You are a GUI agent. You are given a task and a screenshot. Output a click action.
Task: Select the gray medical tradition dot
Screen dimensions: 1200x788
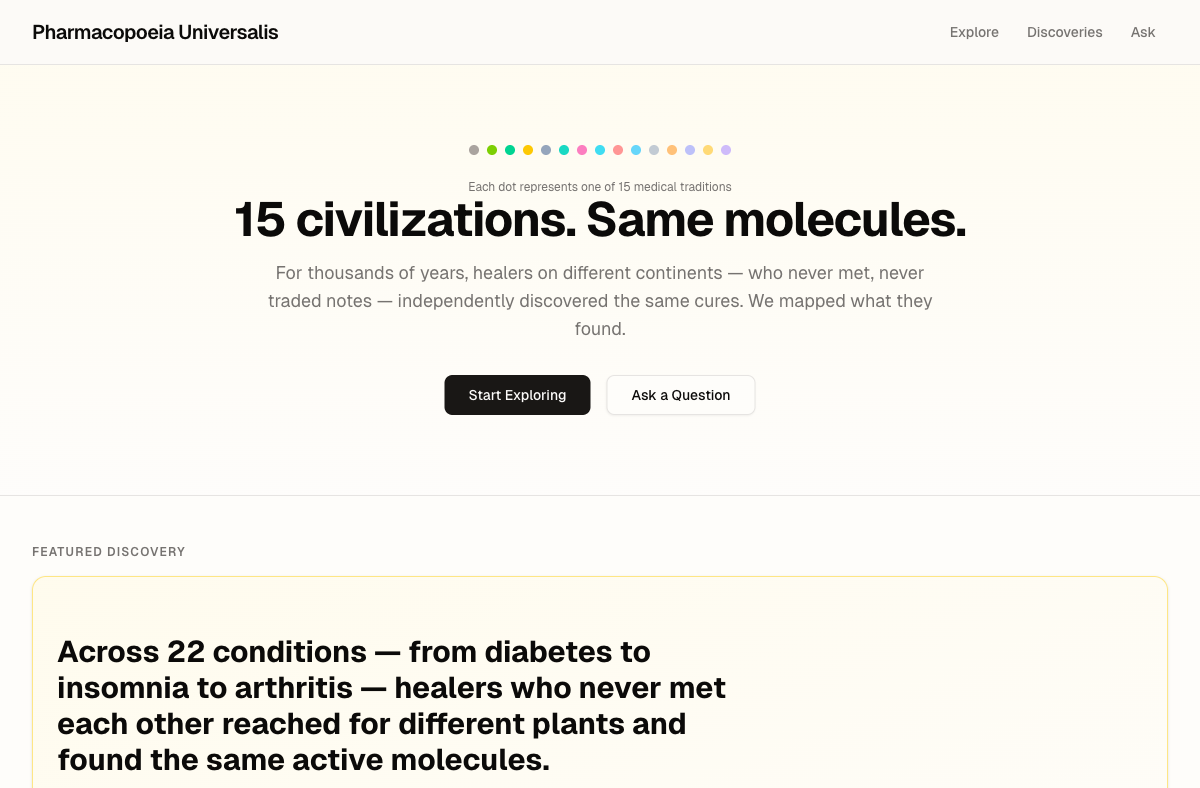473,150
